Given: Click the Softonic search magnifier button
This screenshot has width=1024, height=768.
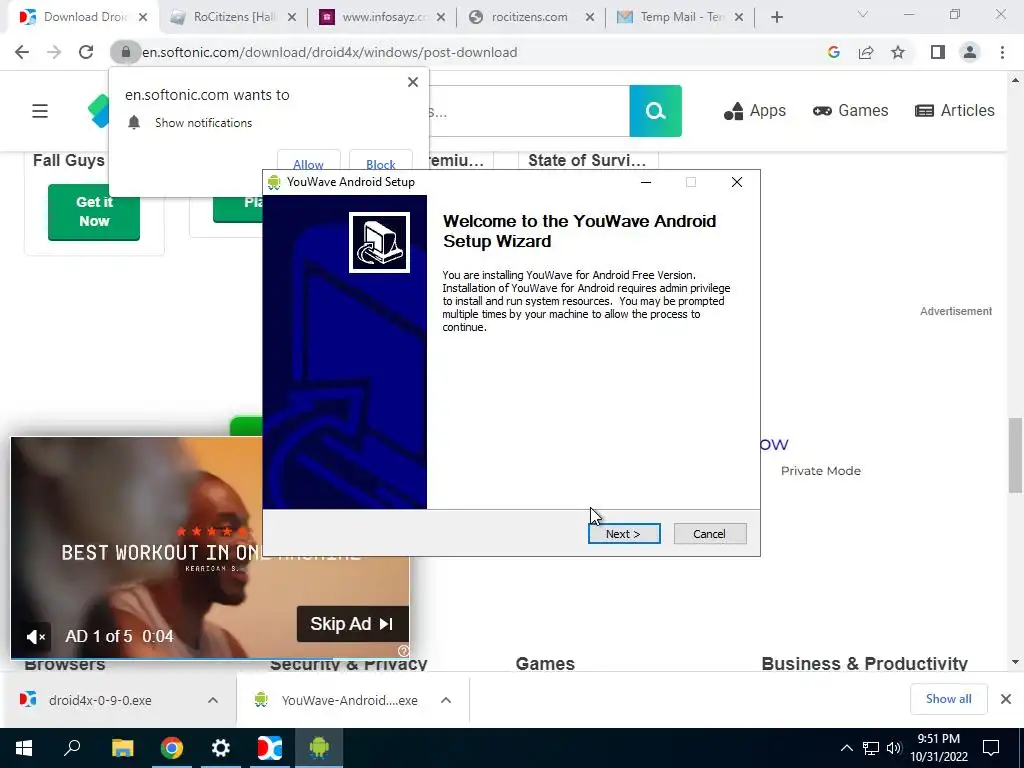Looking at the screenshot, I should coord(656,111).
